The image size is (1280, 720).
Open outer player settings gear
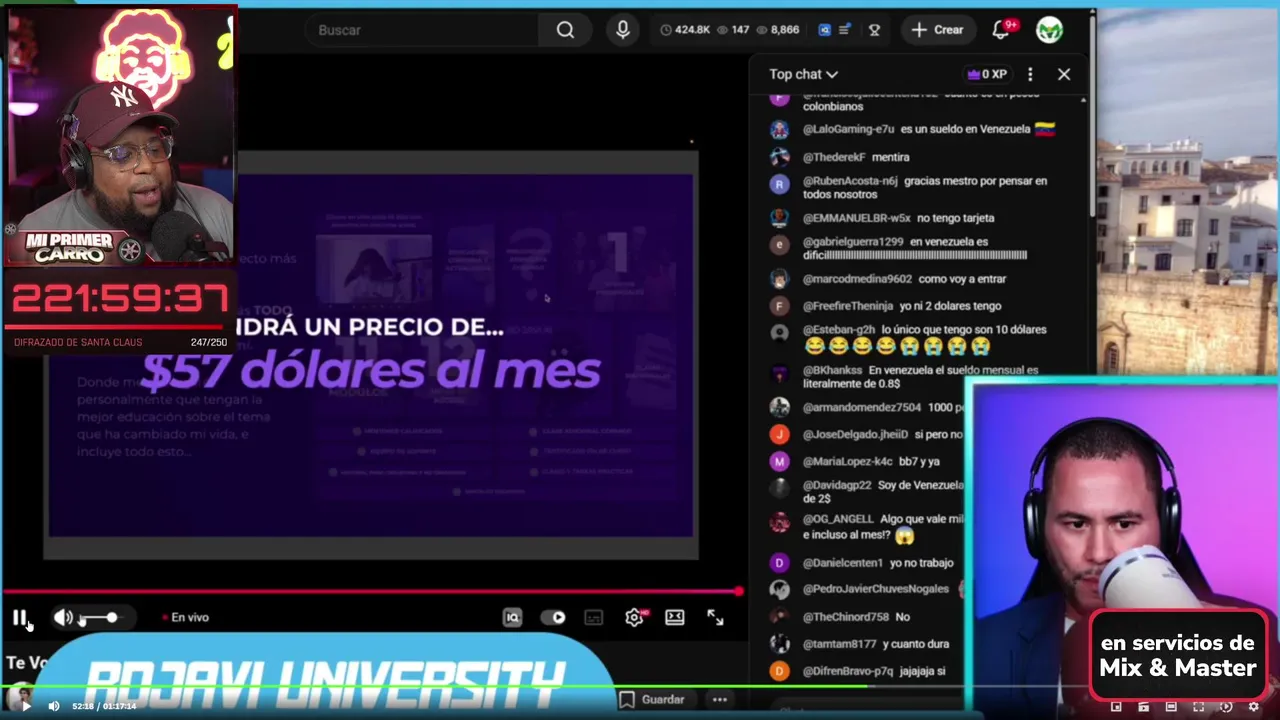pos(1253,707)
